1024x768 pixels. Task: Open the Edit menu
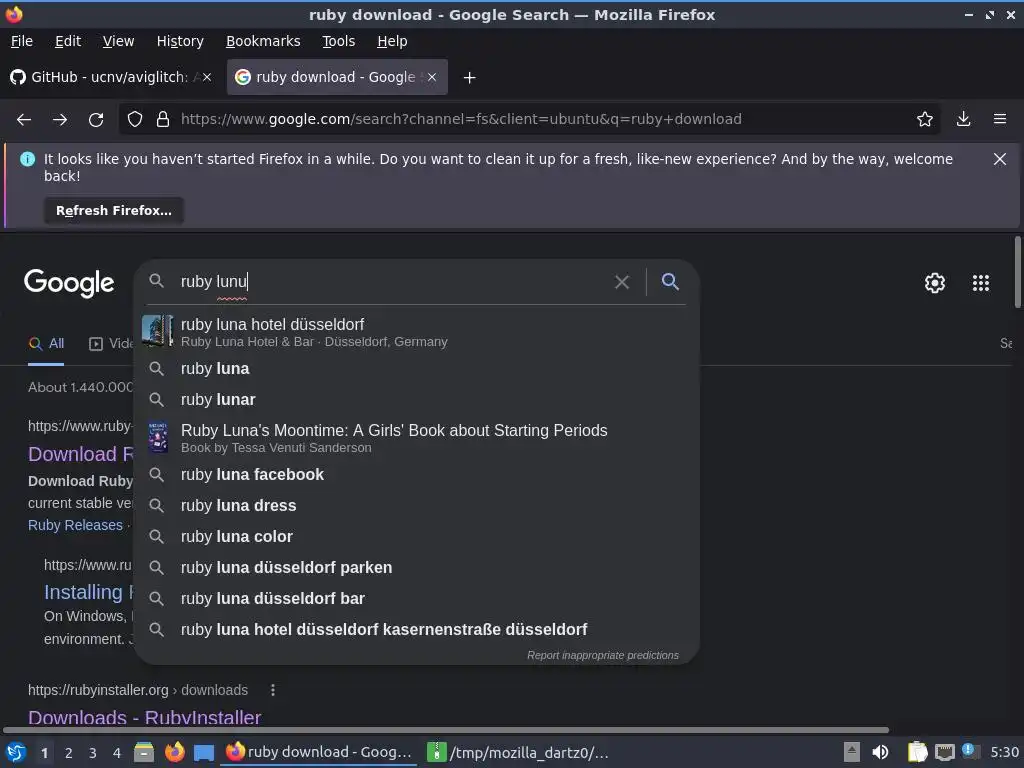(68, 41)
